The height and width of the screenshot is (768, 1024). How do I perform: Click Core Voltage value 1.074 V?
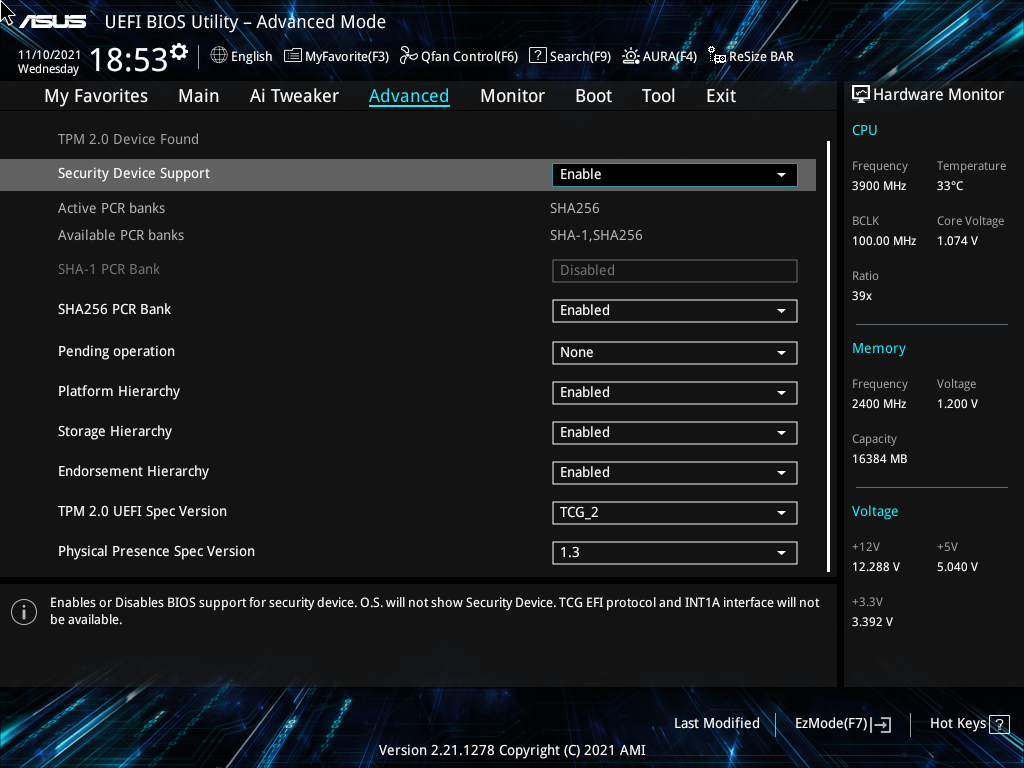tap(957, 240)
